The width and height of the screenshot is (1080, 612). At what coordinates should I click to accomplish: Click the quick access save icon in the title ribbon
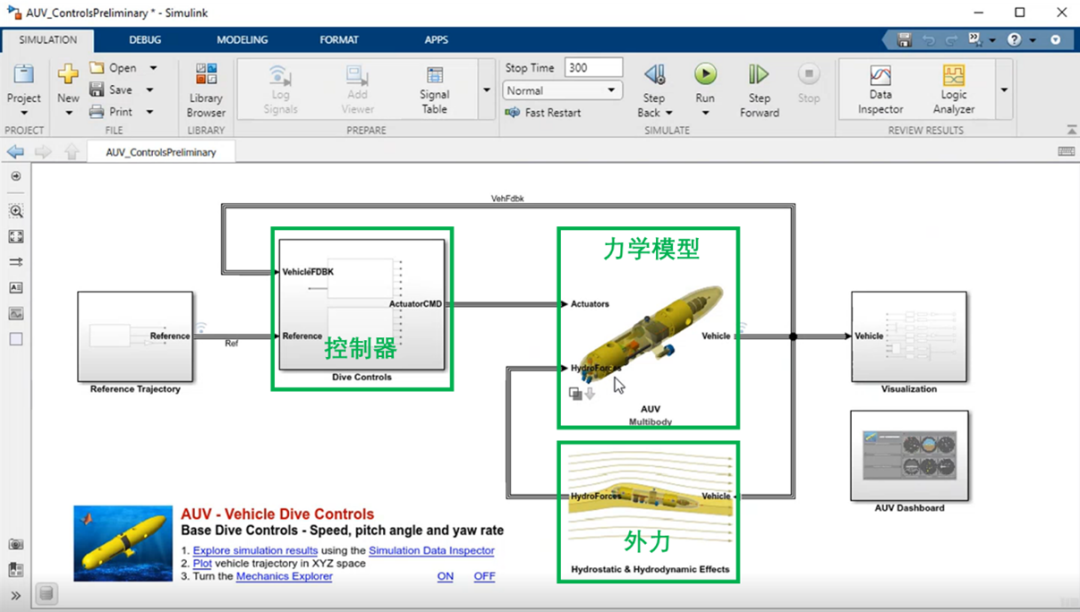click(904, 40)
